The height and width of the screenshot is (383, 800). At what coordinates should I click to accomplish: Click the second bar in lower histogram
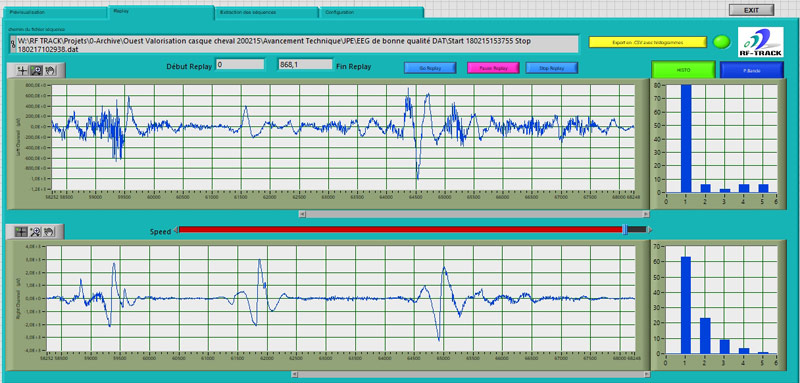click(x=705, y=336)
